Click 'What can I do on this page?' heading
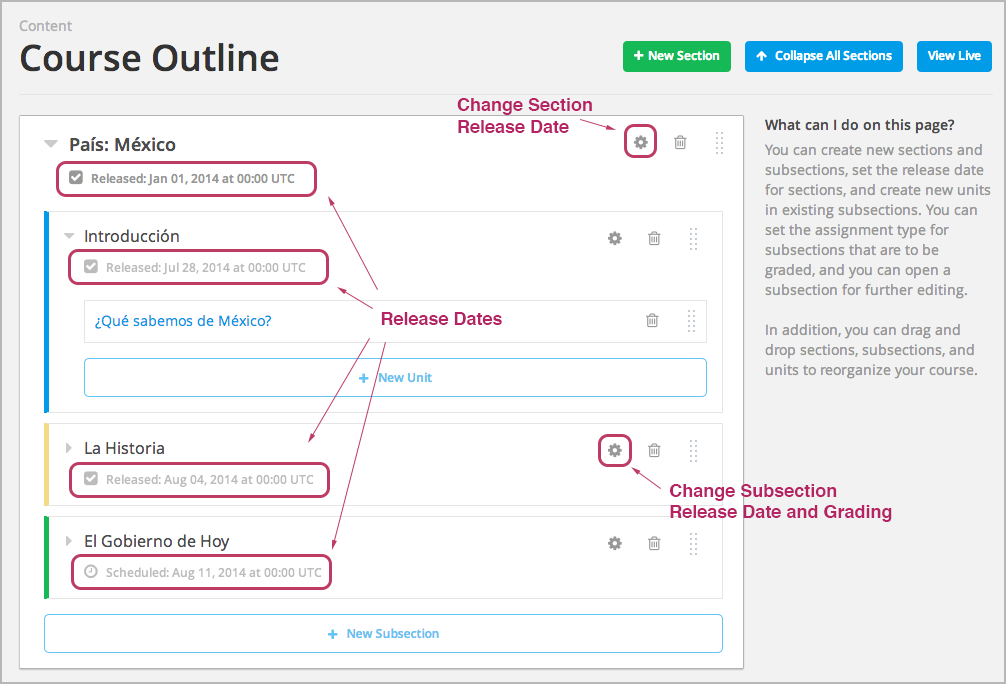Viewport: 1006px width, 684px height. [x=859, y=125]
